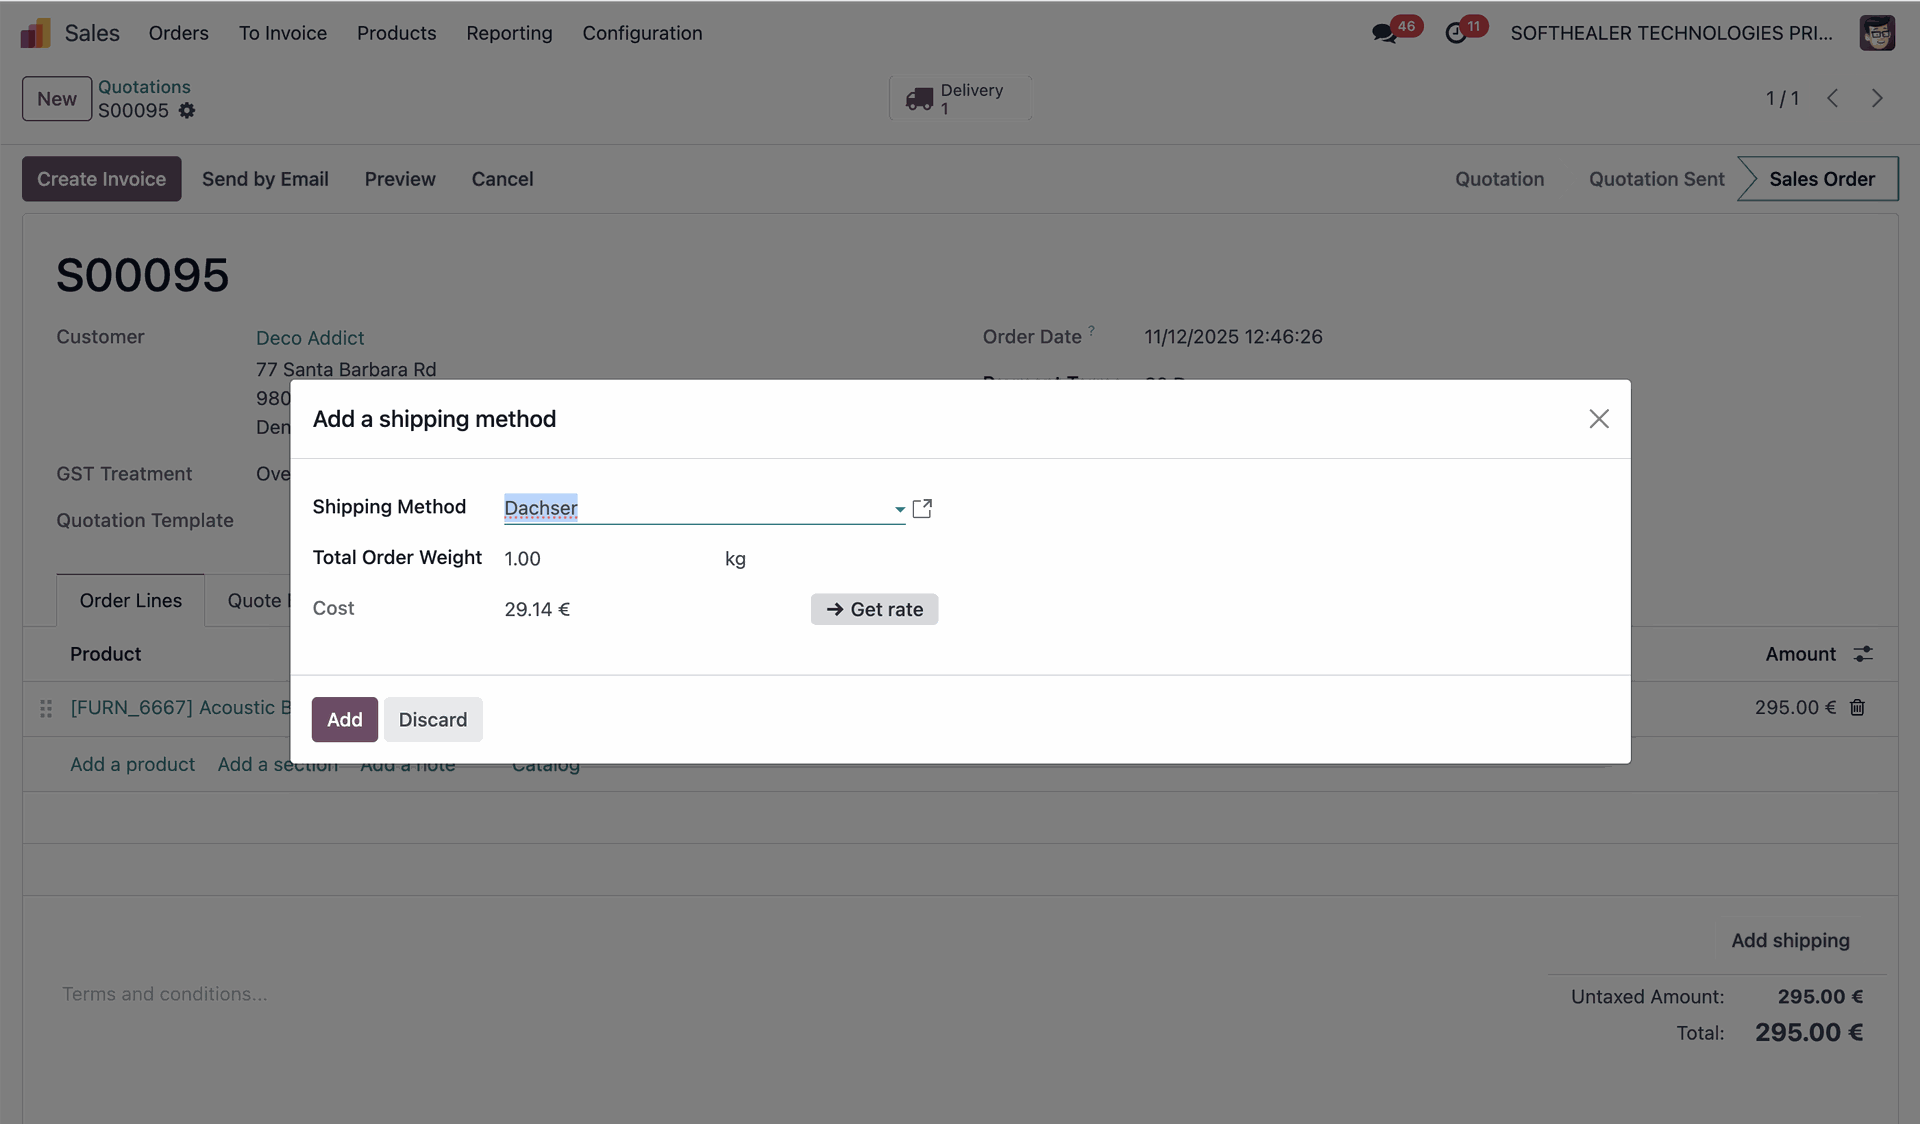The image size is (1920, 1124).
Task: Click Add to confirm shipping method
Action: [344, 720]
